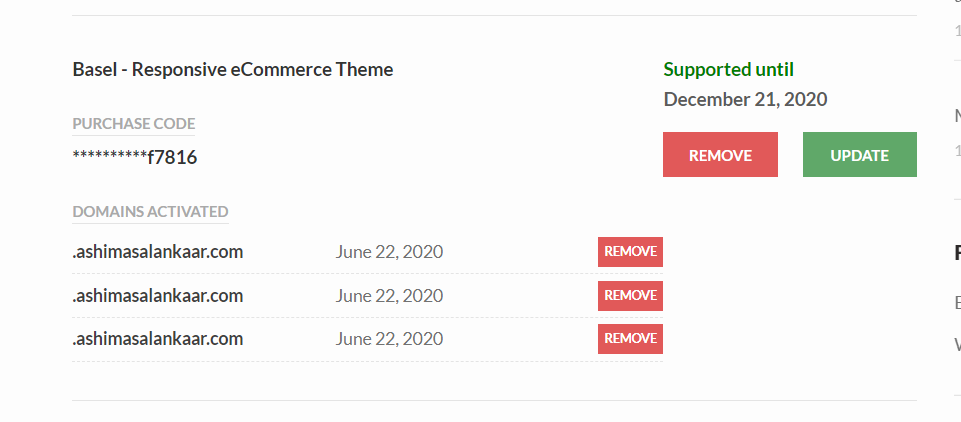Click the third .ashimasalankaar.com domain name

point(158,339)
